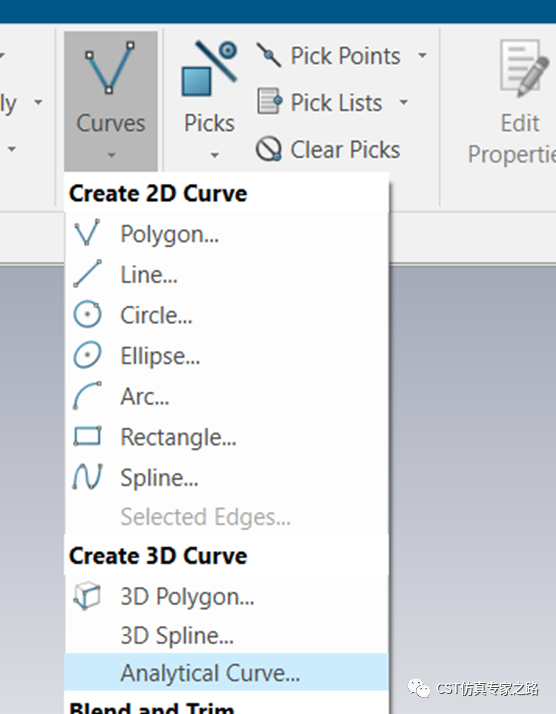Click the Curves V-shaped ribbon icon
The width and height of the screenshot is (556, 714).
click(110, 67)
